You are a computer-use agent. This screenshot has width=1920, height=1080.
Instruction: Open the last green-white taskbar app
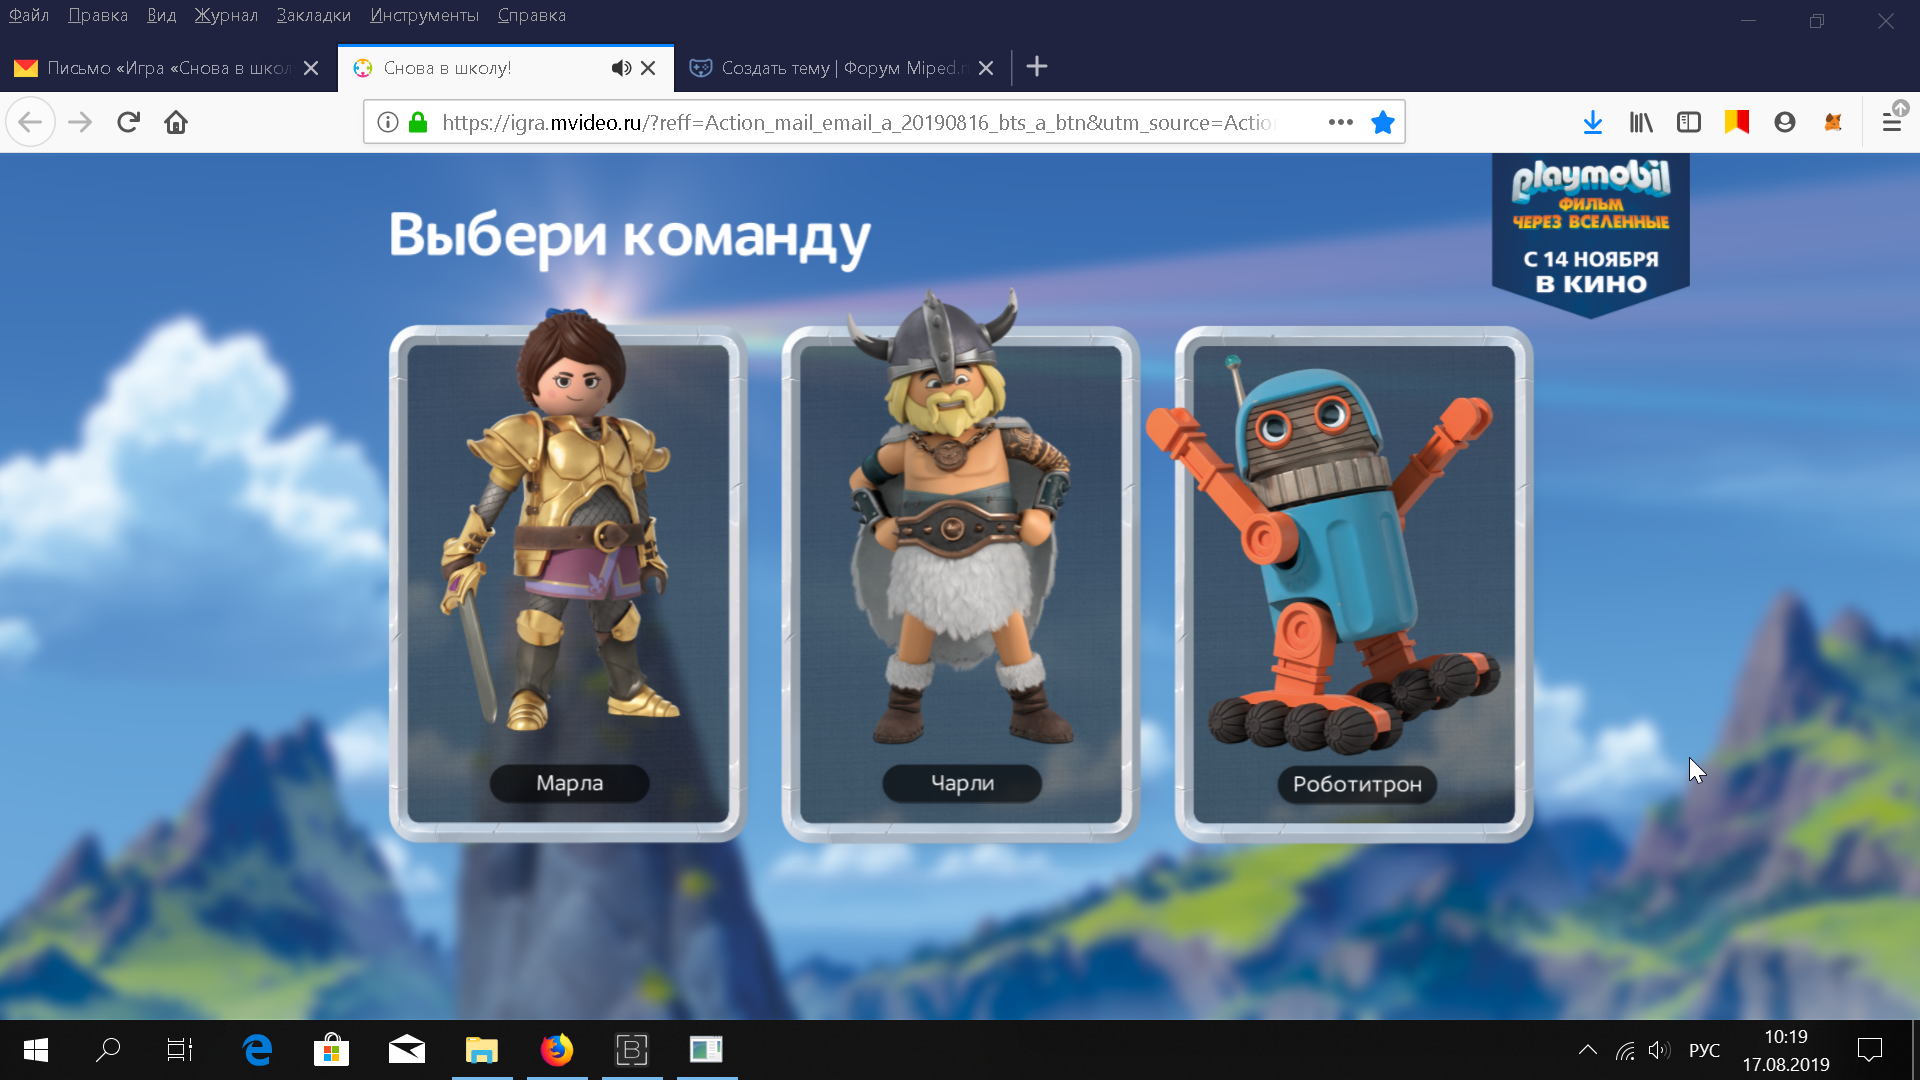coord(707,1050)
